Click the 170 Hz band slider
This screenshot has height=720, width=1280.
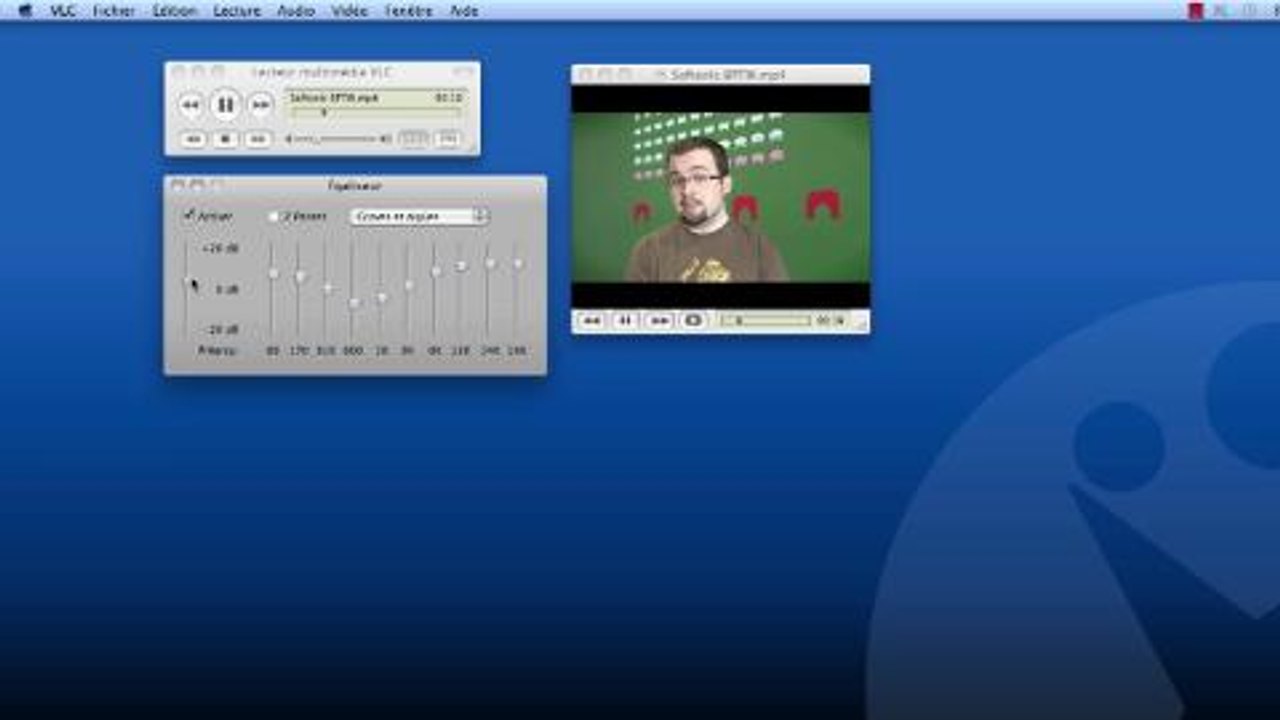[x=300, y=290]
